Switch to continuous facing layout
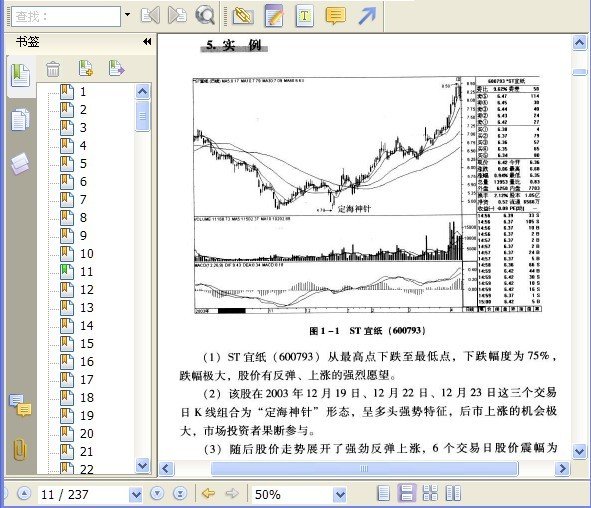The image size is (591, 508). click(x=430, y=493)
